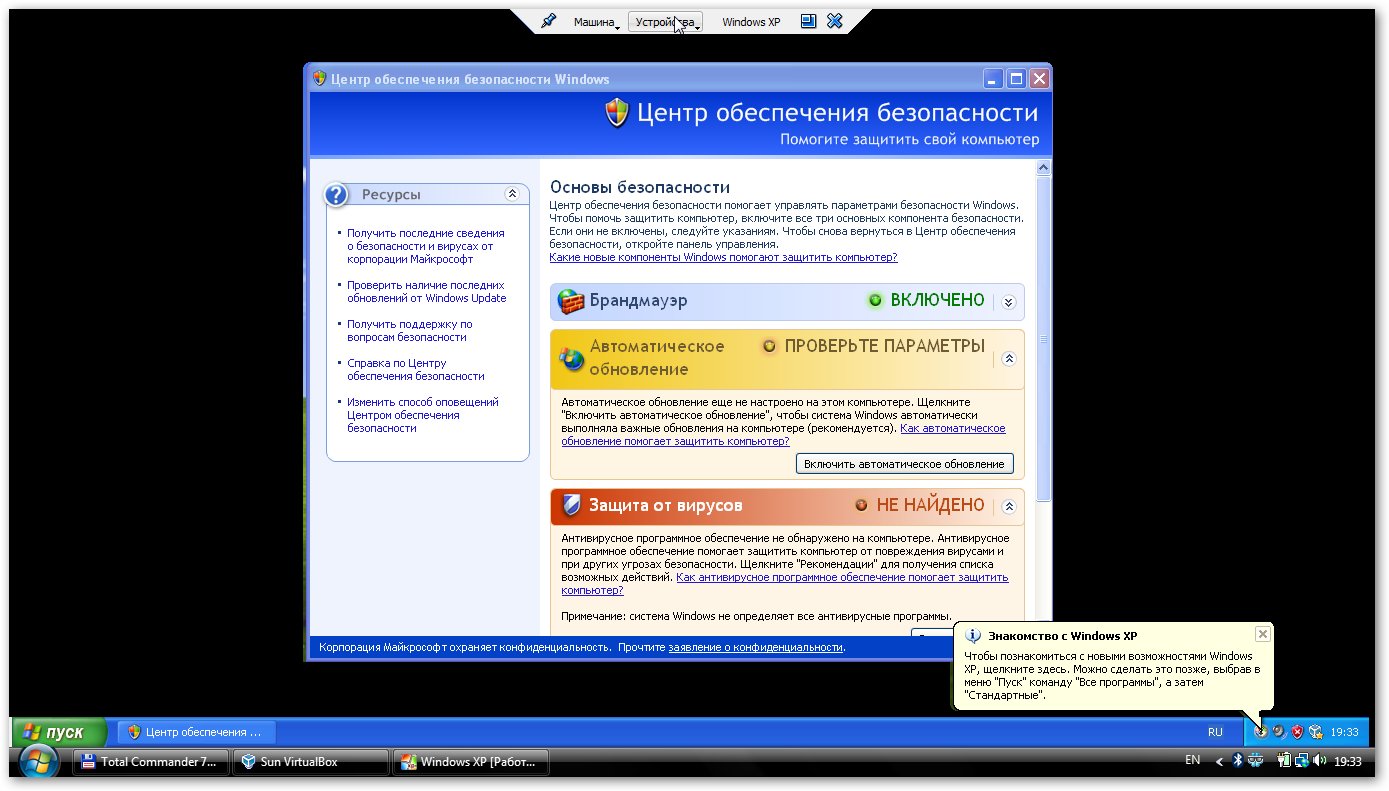Viewport: 1389px width, 791px height.
Task: Select Windows XP [Работ... host taskbar button
Action: tap(470, 762)
